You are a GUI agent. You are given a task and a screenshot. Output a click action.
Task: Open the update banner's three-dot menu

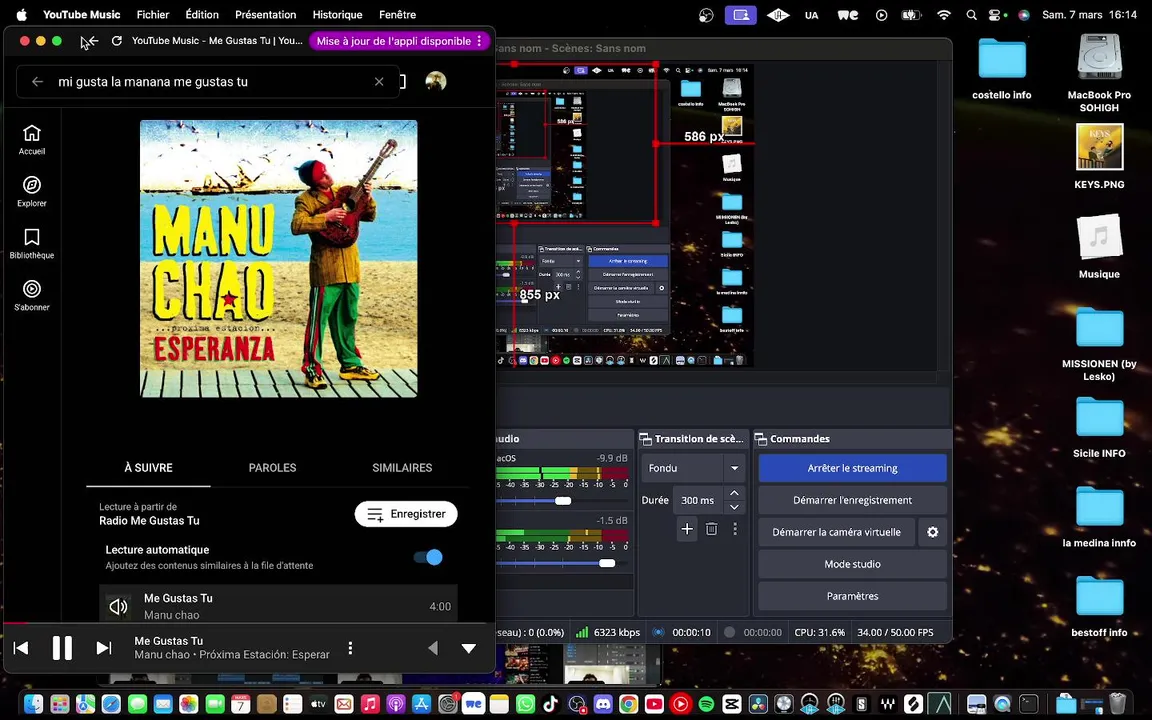[x=479, y=41]
